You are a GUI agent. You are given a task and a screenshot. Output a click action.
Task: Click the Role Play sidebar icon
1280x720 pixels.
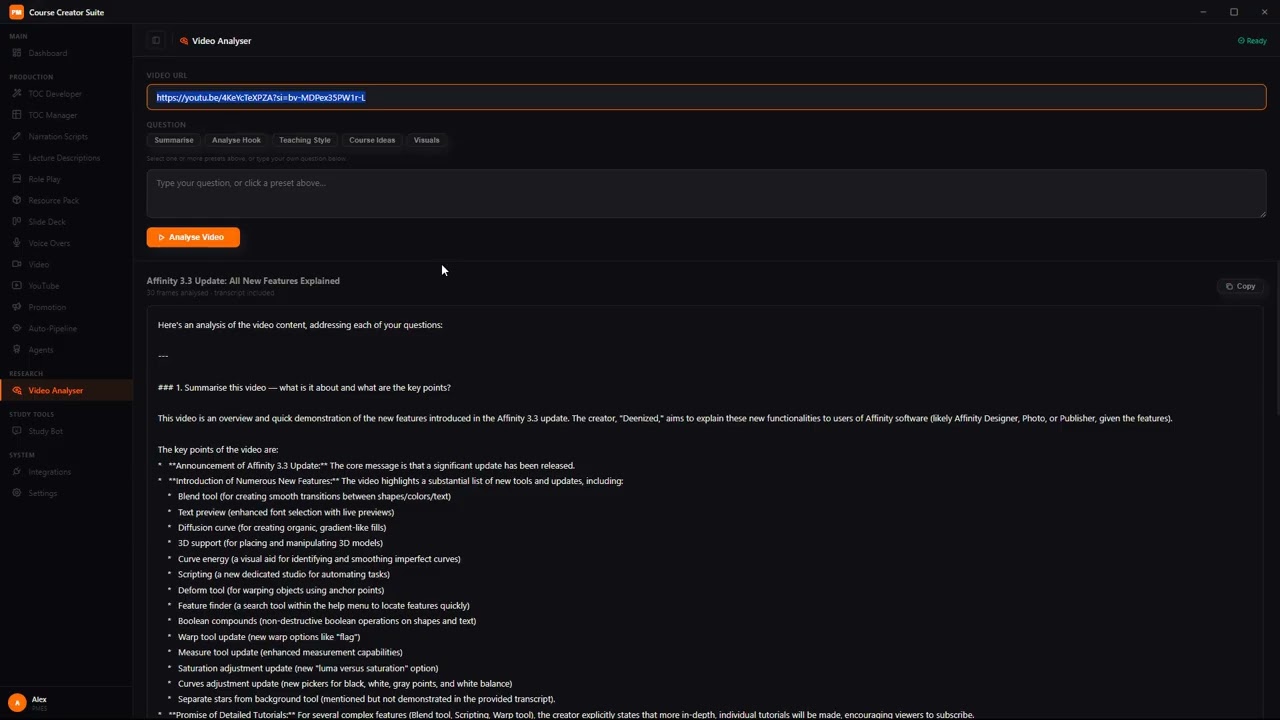click(17, 179)
